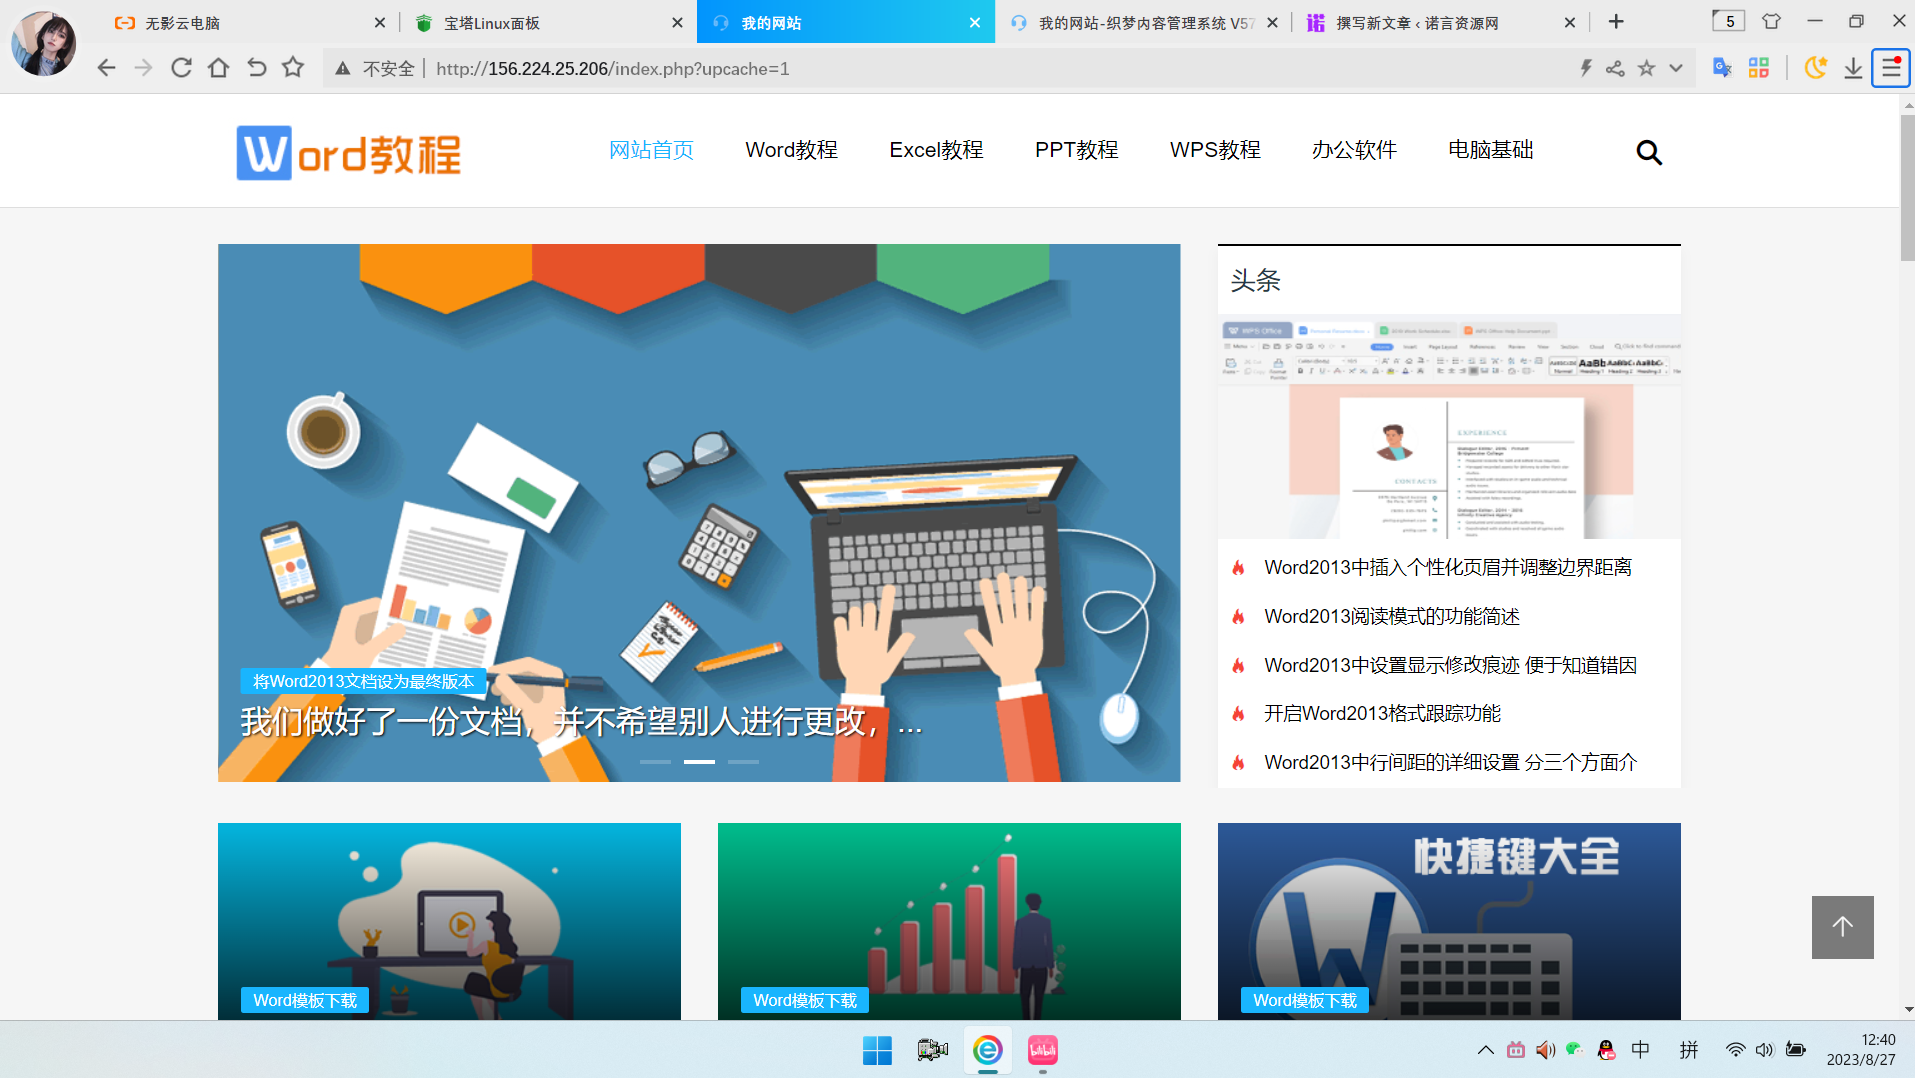
Task: Open the green bar-chart card thumbnail
Action: click(949, 921)
